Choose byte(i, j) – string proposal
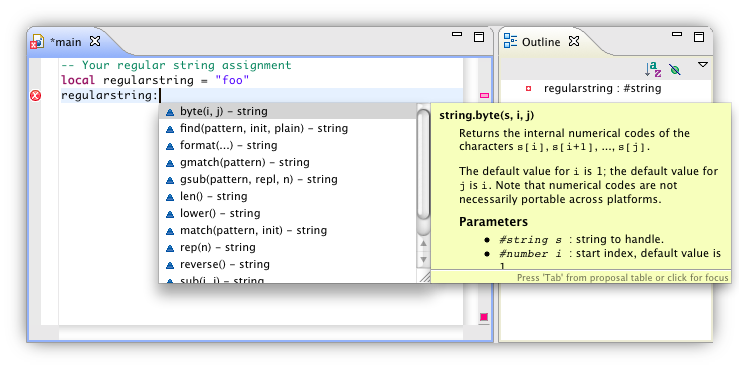This screenshot has width=739, height=369. tap(288, 111)
